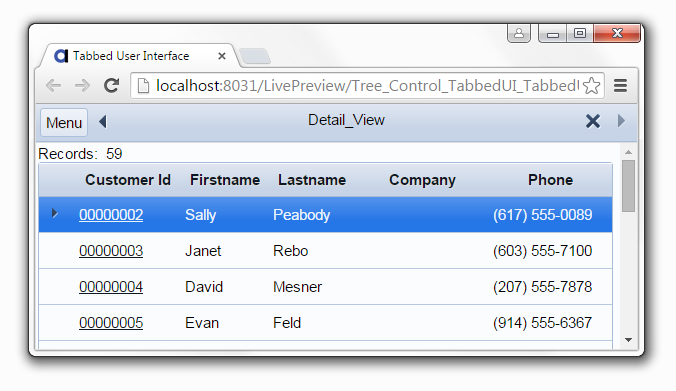Select the Peabody last name cell
This screenshot has height=391, width=676.
pyautogui.click(x=301, y=215)
